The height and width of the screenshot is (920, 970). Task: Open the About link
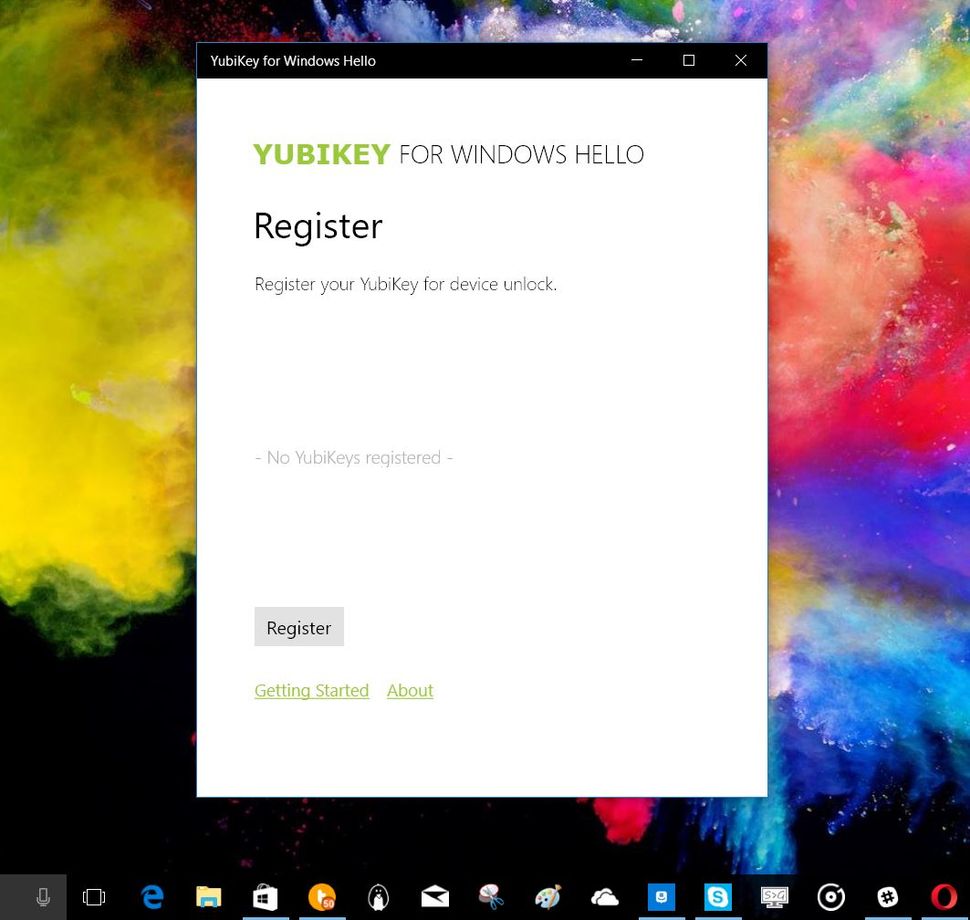409,690
